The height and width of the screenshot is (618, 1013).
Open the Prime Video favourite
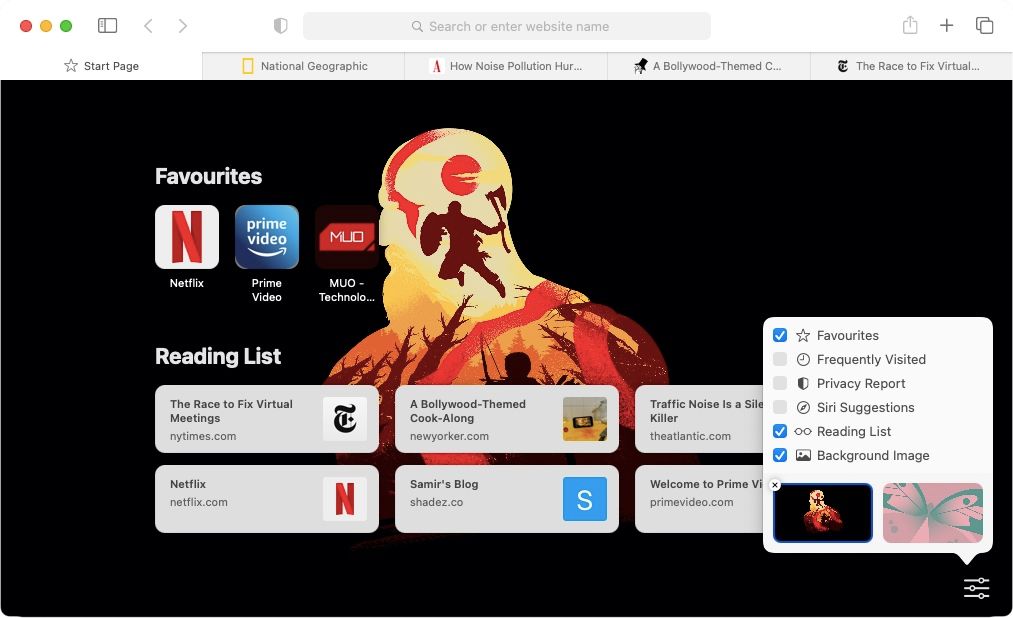click(x=266, y=237)
